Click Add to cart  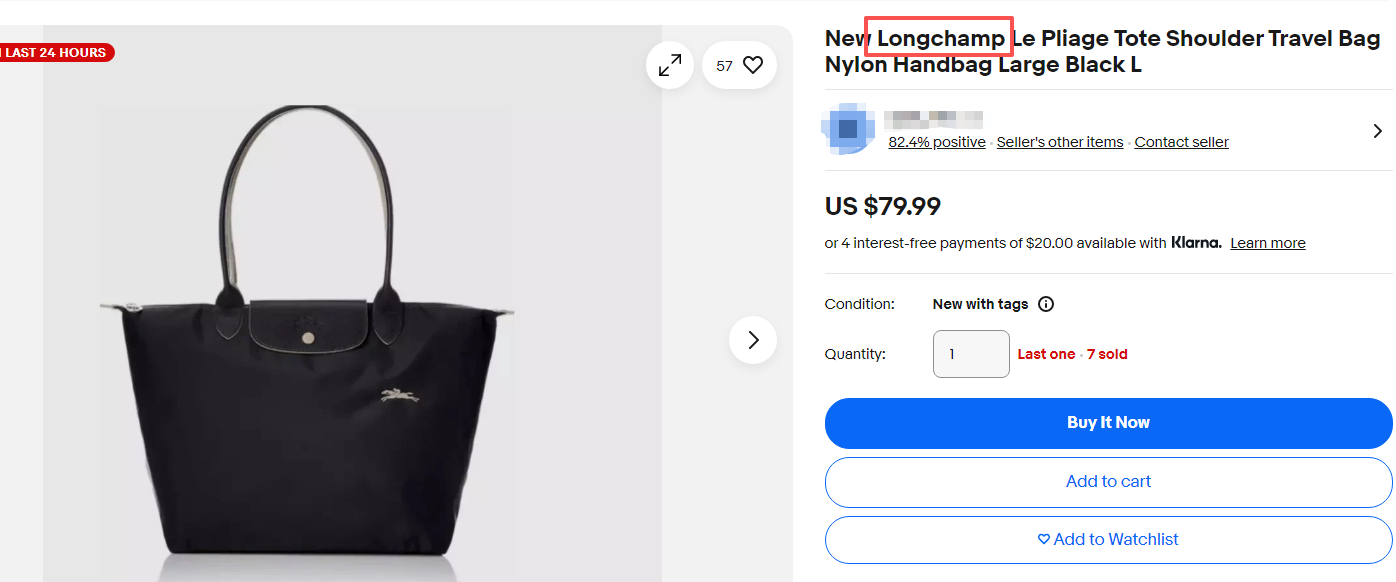point(1107,481)
